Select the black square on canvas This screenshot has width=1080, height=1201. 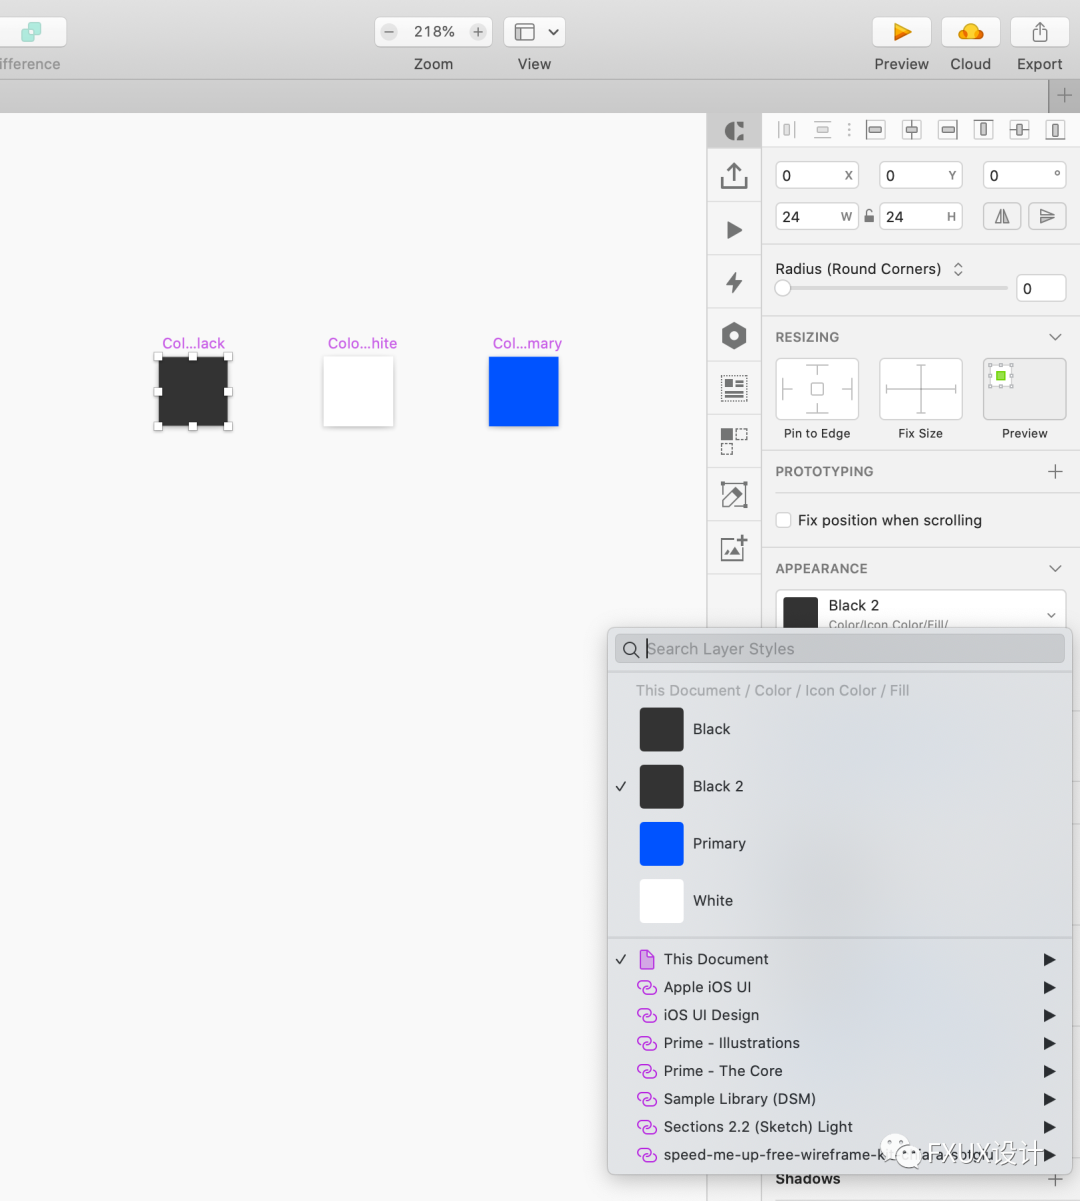(193, 392)
